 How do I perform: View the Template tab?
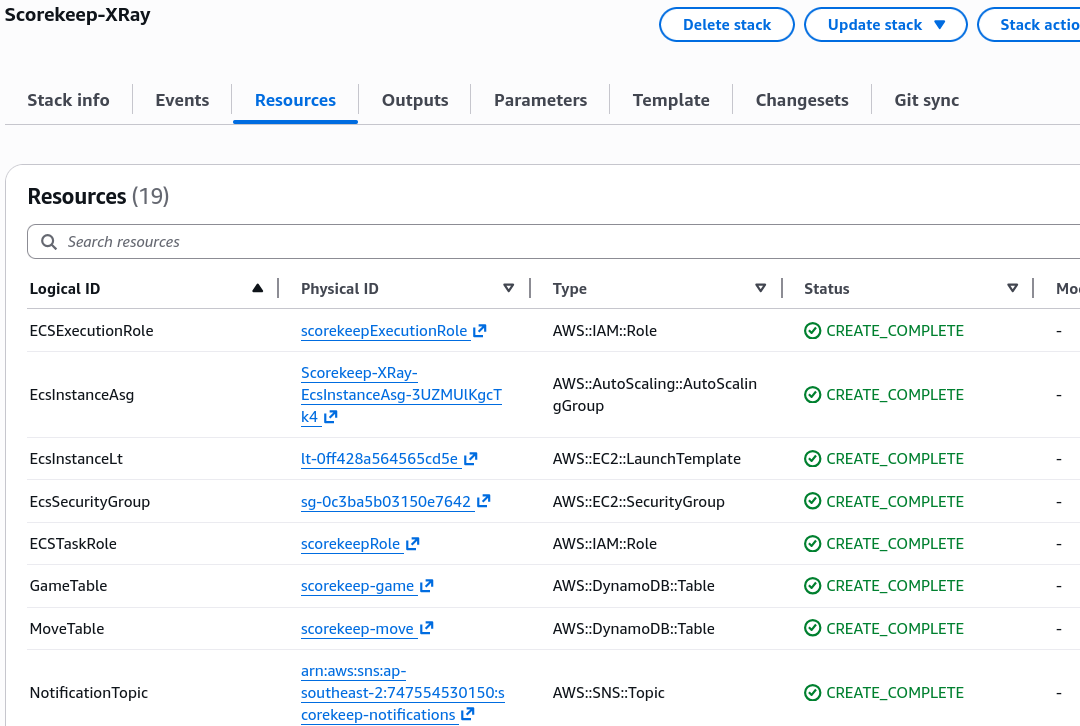pos(671,100)
